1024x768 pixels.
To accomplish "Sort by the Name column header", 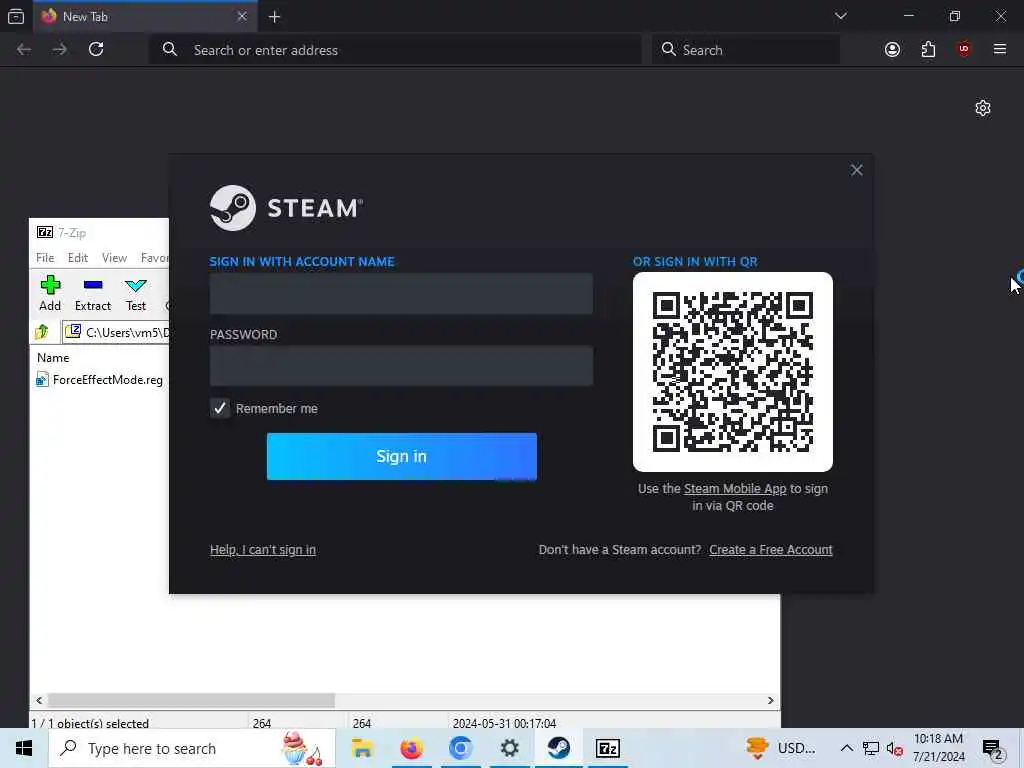I will (53, 358).
